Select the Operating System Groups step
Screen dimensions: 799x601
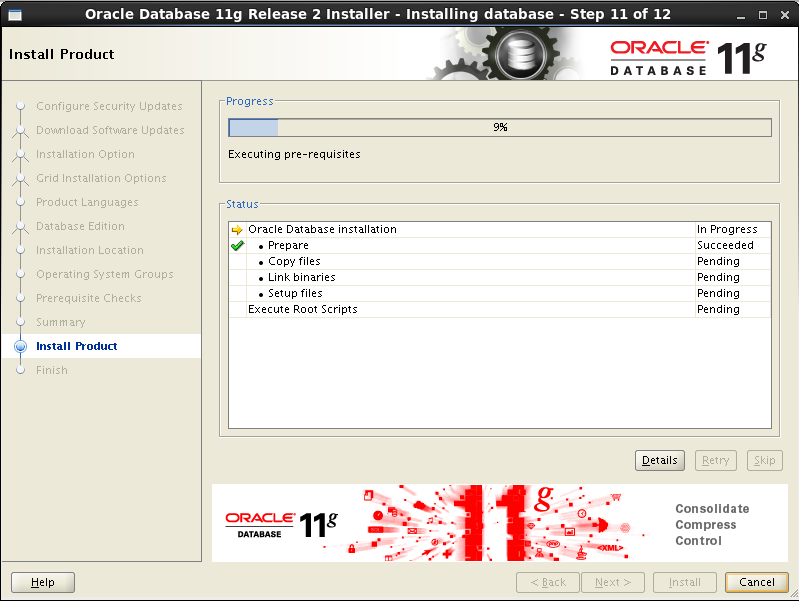[104, 274]
